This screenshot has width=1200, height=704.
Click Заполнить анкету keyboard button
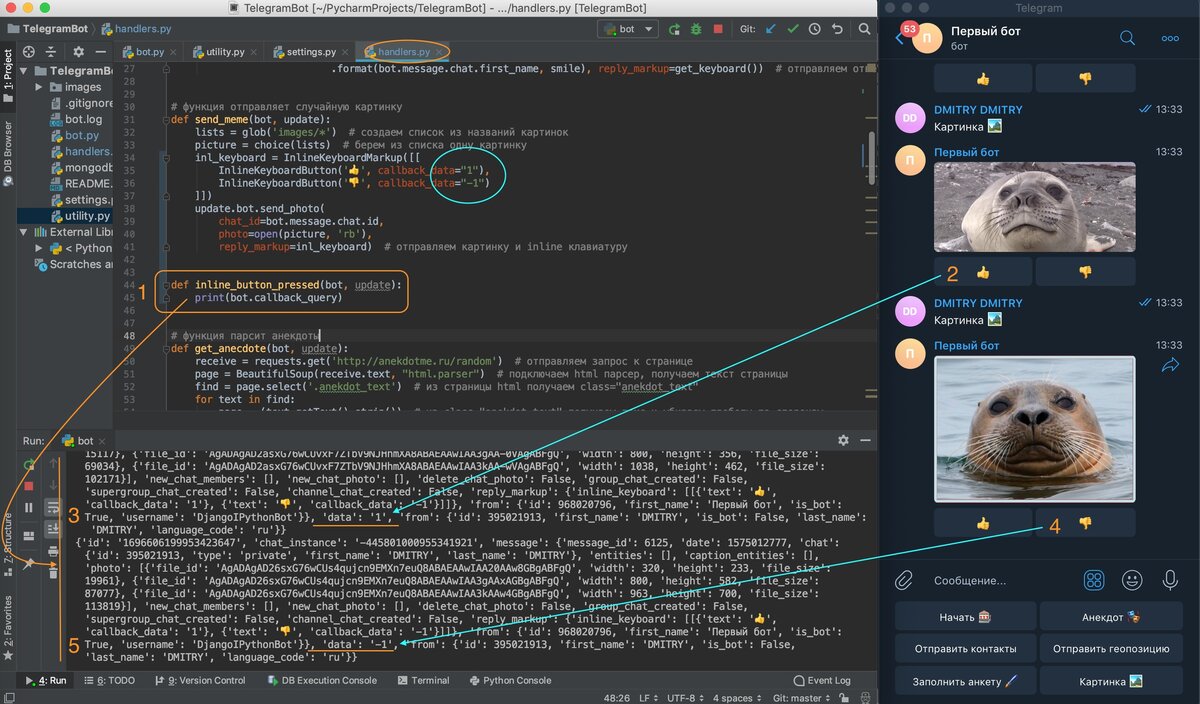965,680
